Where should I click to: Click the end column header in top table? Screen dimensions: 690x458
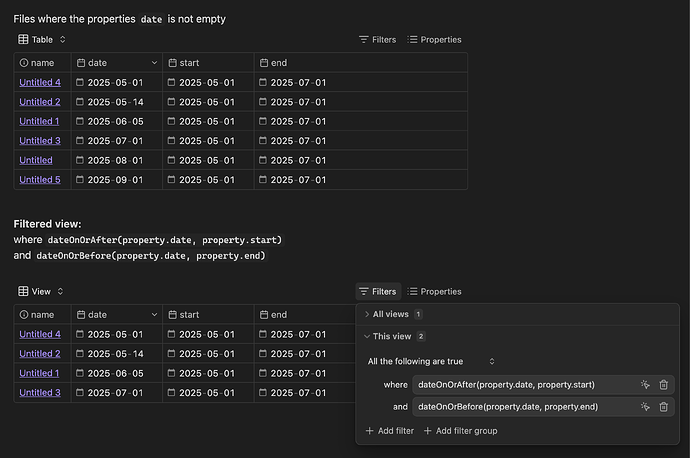pos(361,63)
